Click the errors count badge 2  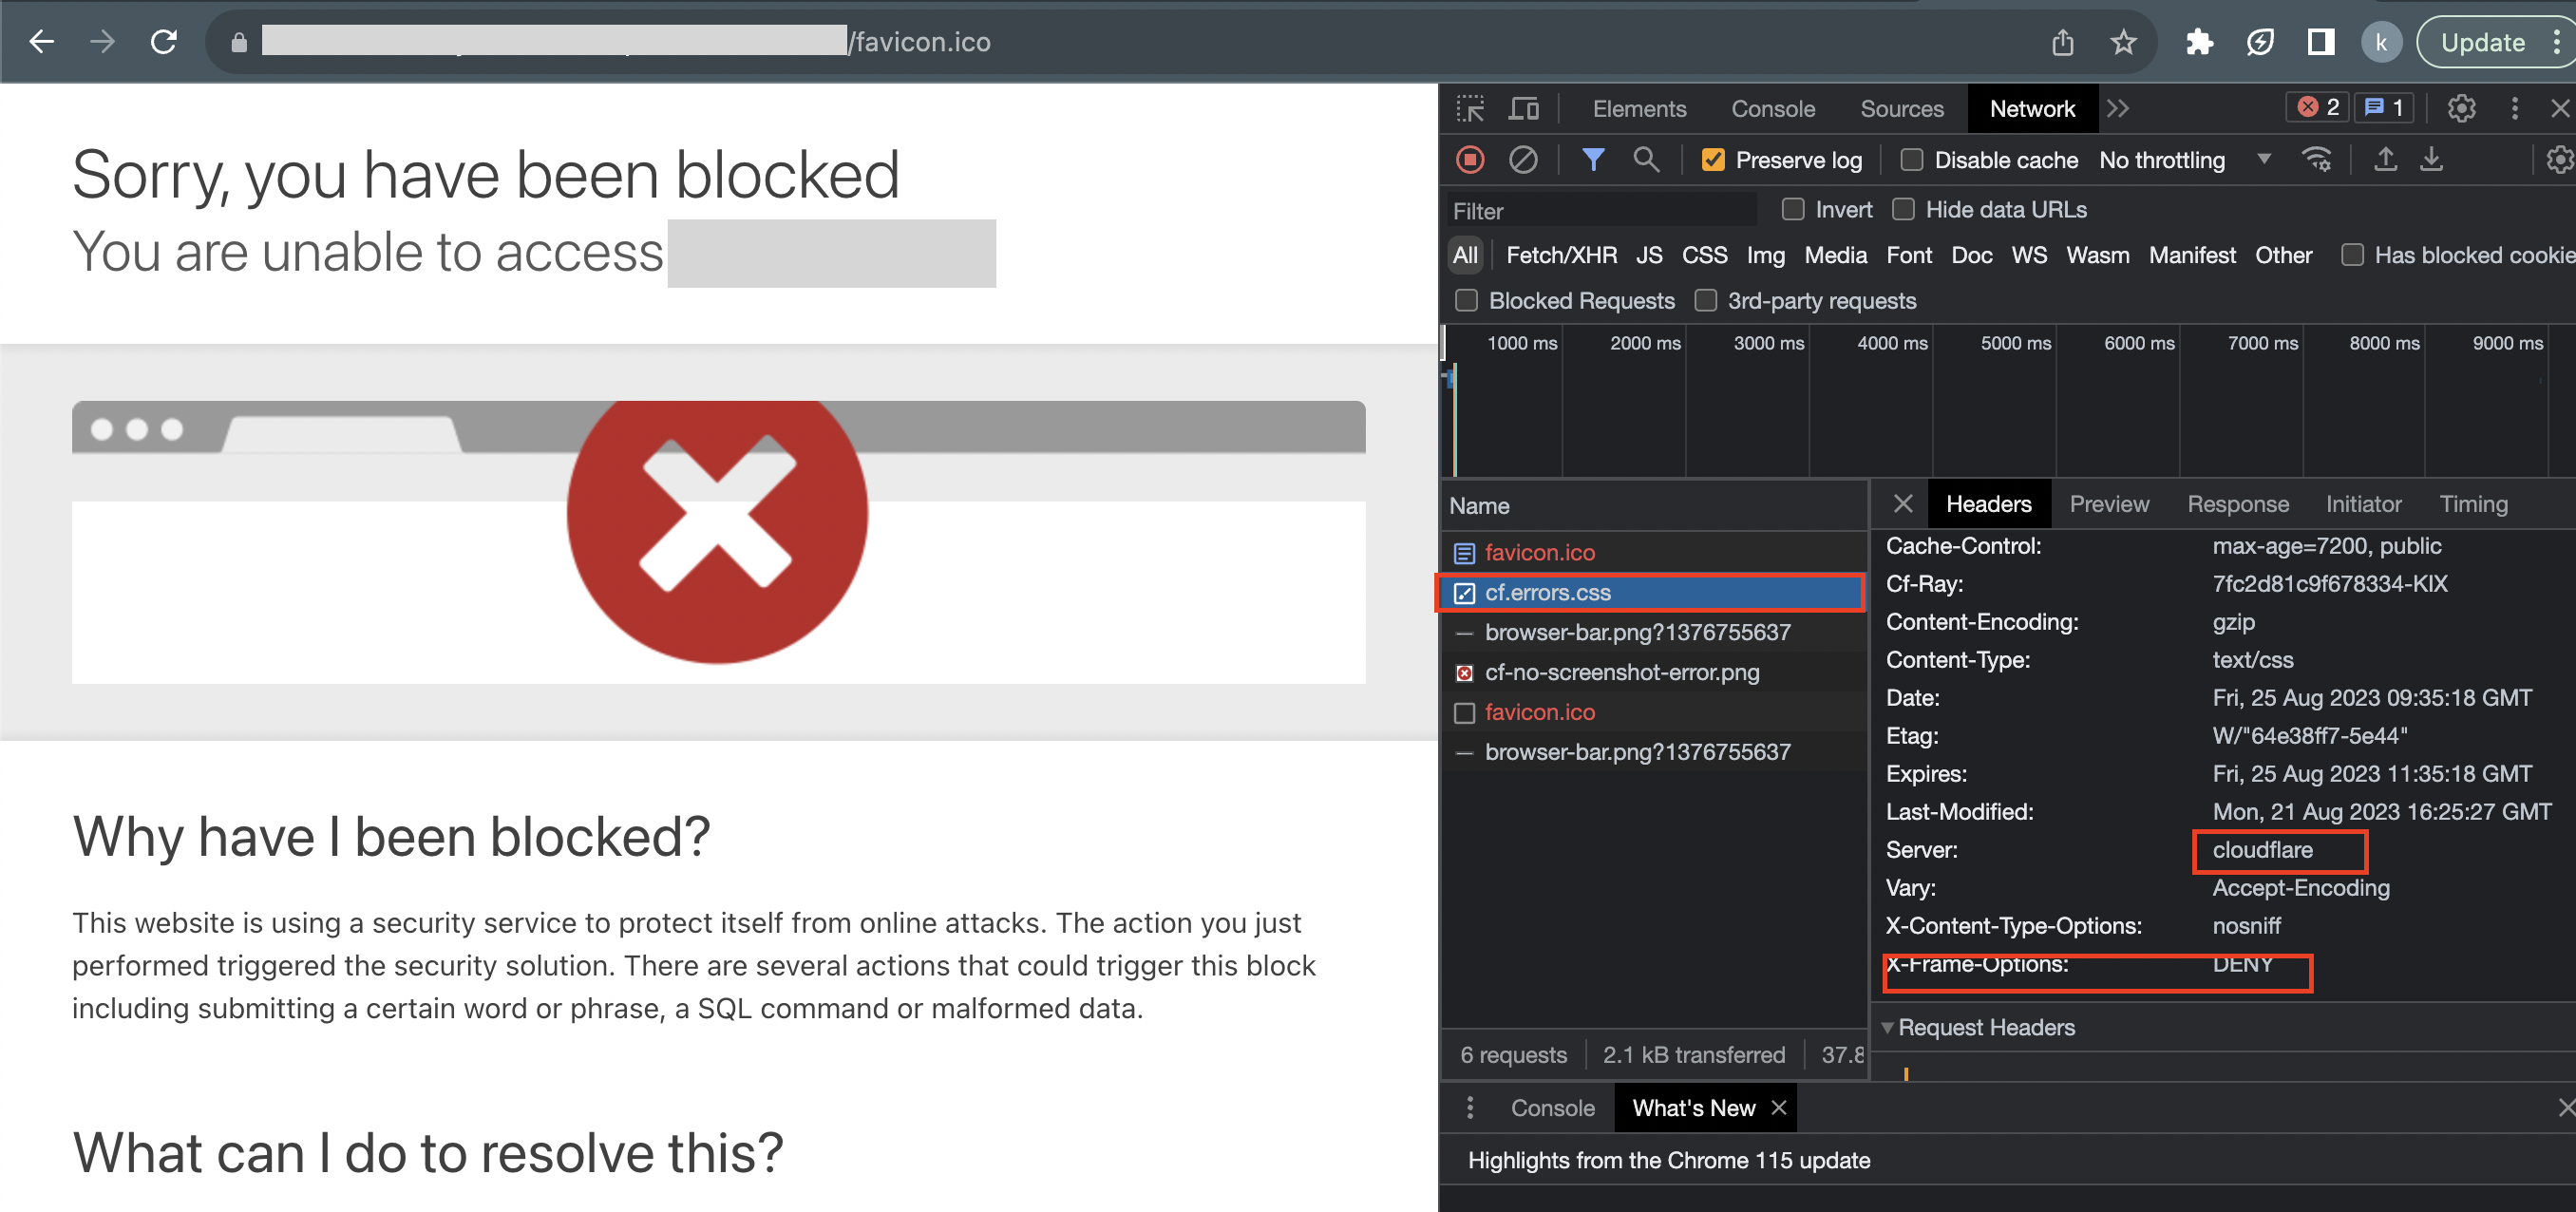[2318, 107]
